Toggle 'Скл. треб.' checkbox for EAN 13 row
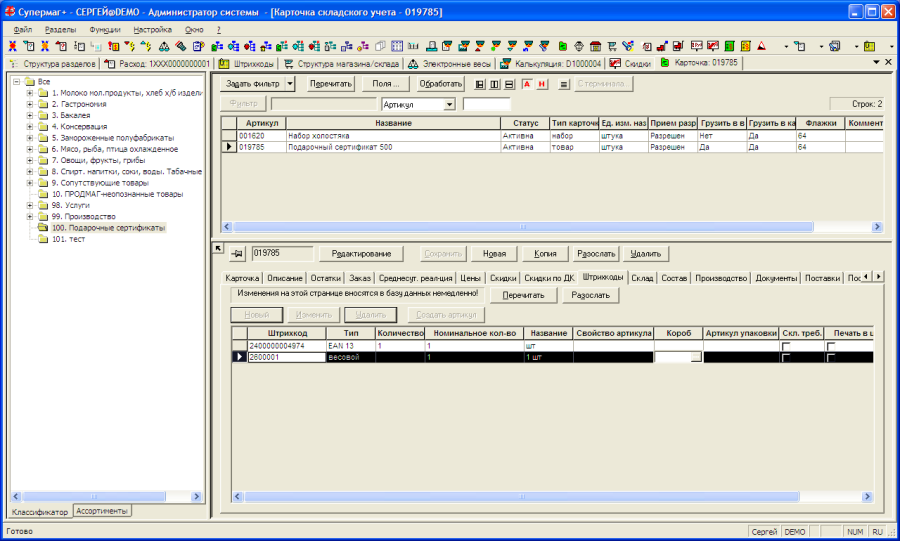Screen dimensions: 900x541 coord(786,346)
